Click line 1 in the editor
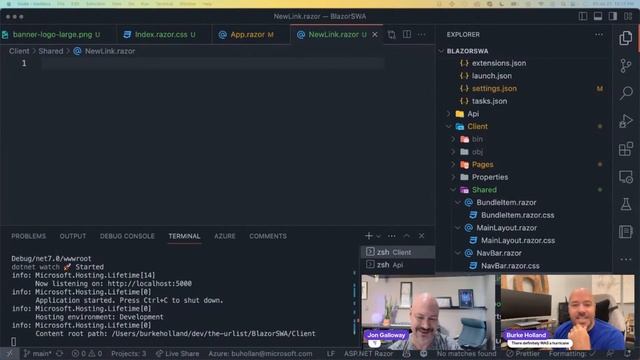Image resolution: width=640 pixels, height=360 pixels. (212, 63)
